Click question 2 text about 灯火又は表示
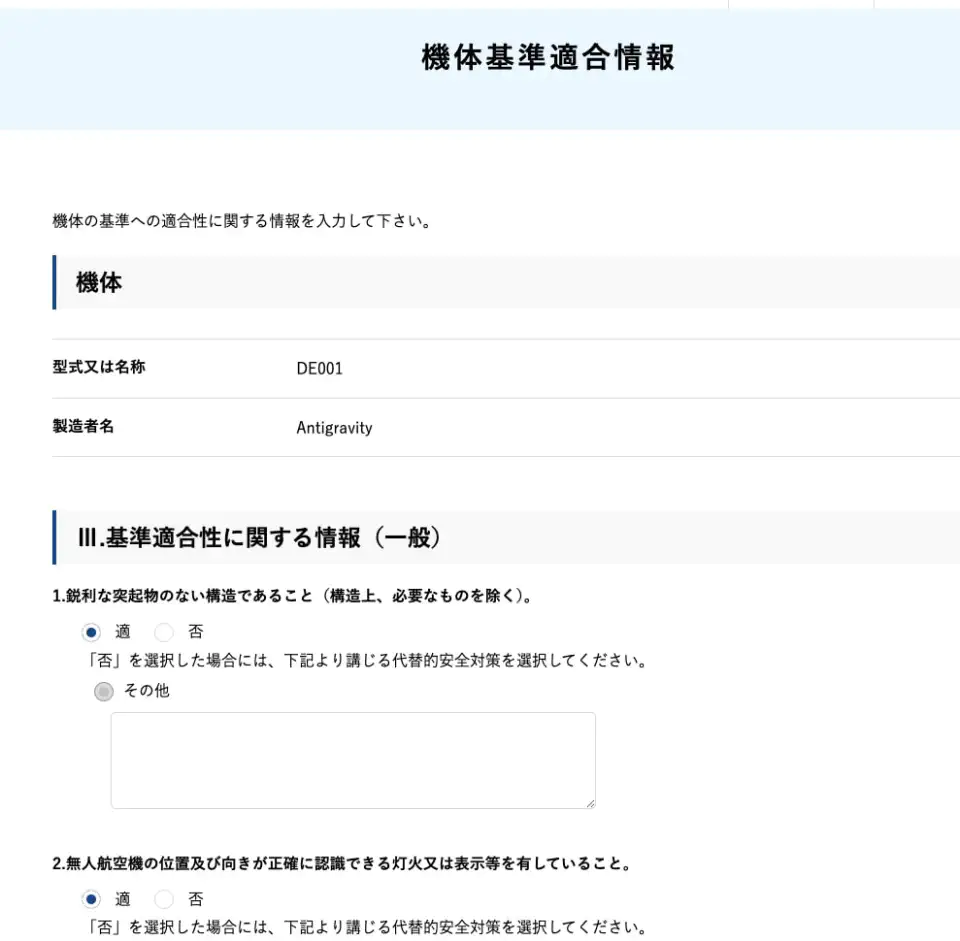Viewport: 960px width, 941px height. point(341,864)
